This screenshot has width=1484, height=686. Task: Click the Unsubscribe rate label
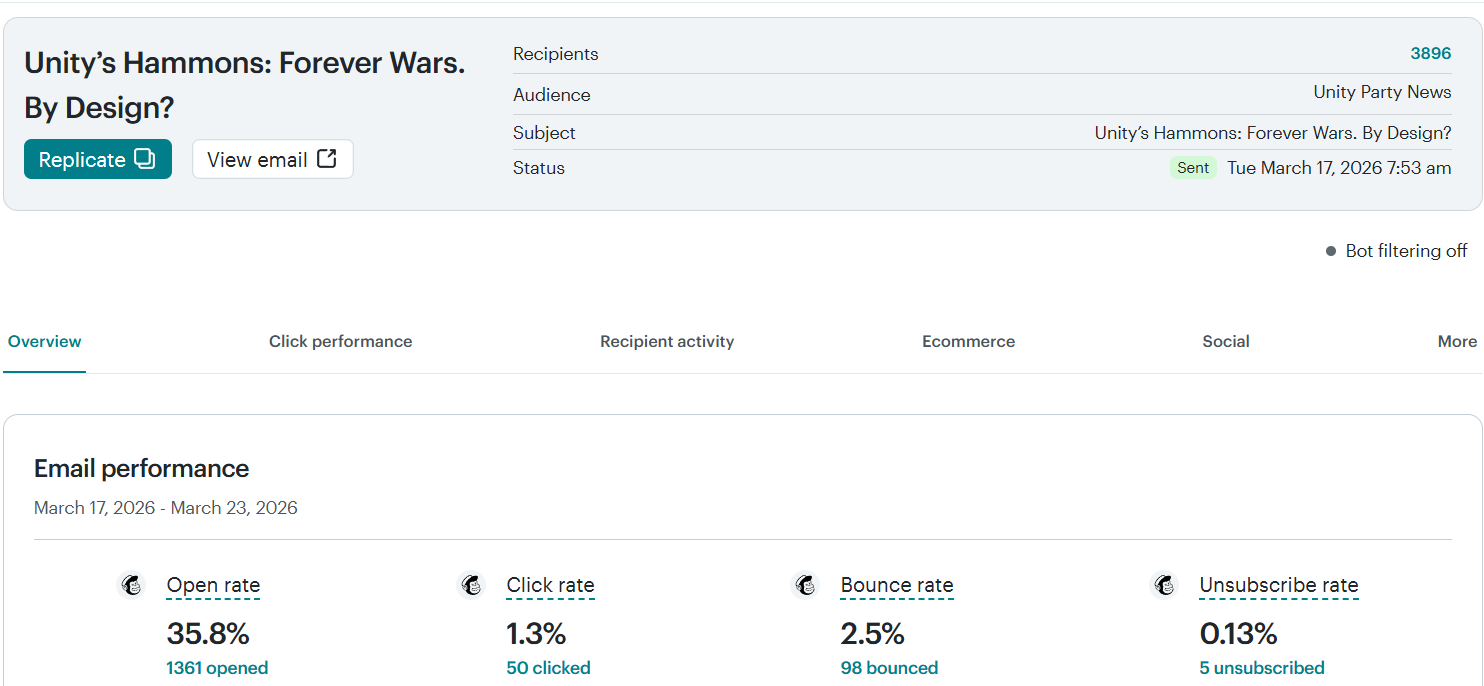[1279, 586]
